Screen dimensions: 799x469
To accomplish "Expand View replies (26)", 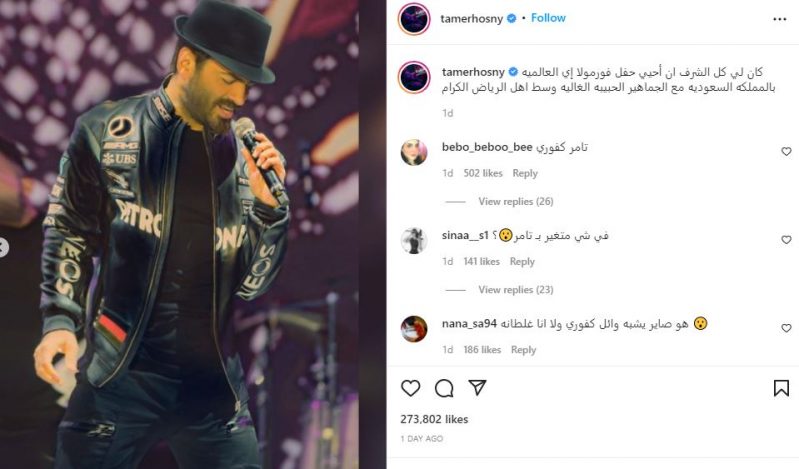I will [x=516, y=201].
